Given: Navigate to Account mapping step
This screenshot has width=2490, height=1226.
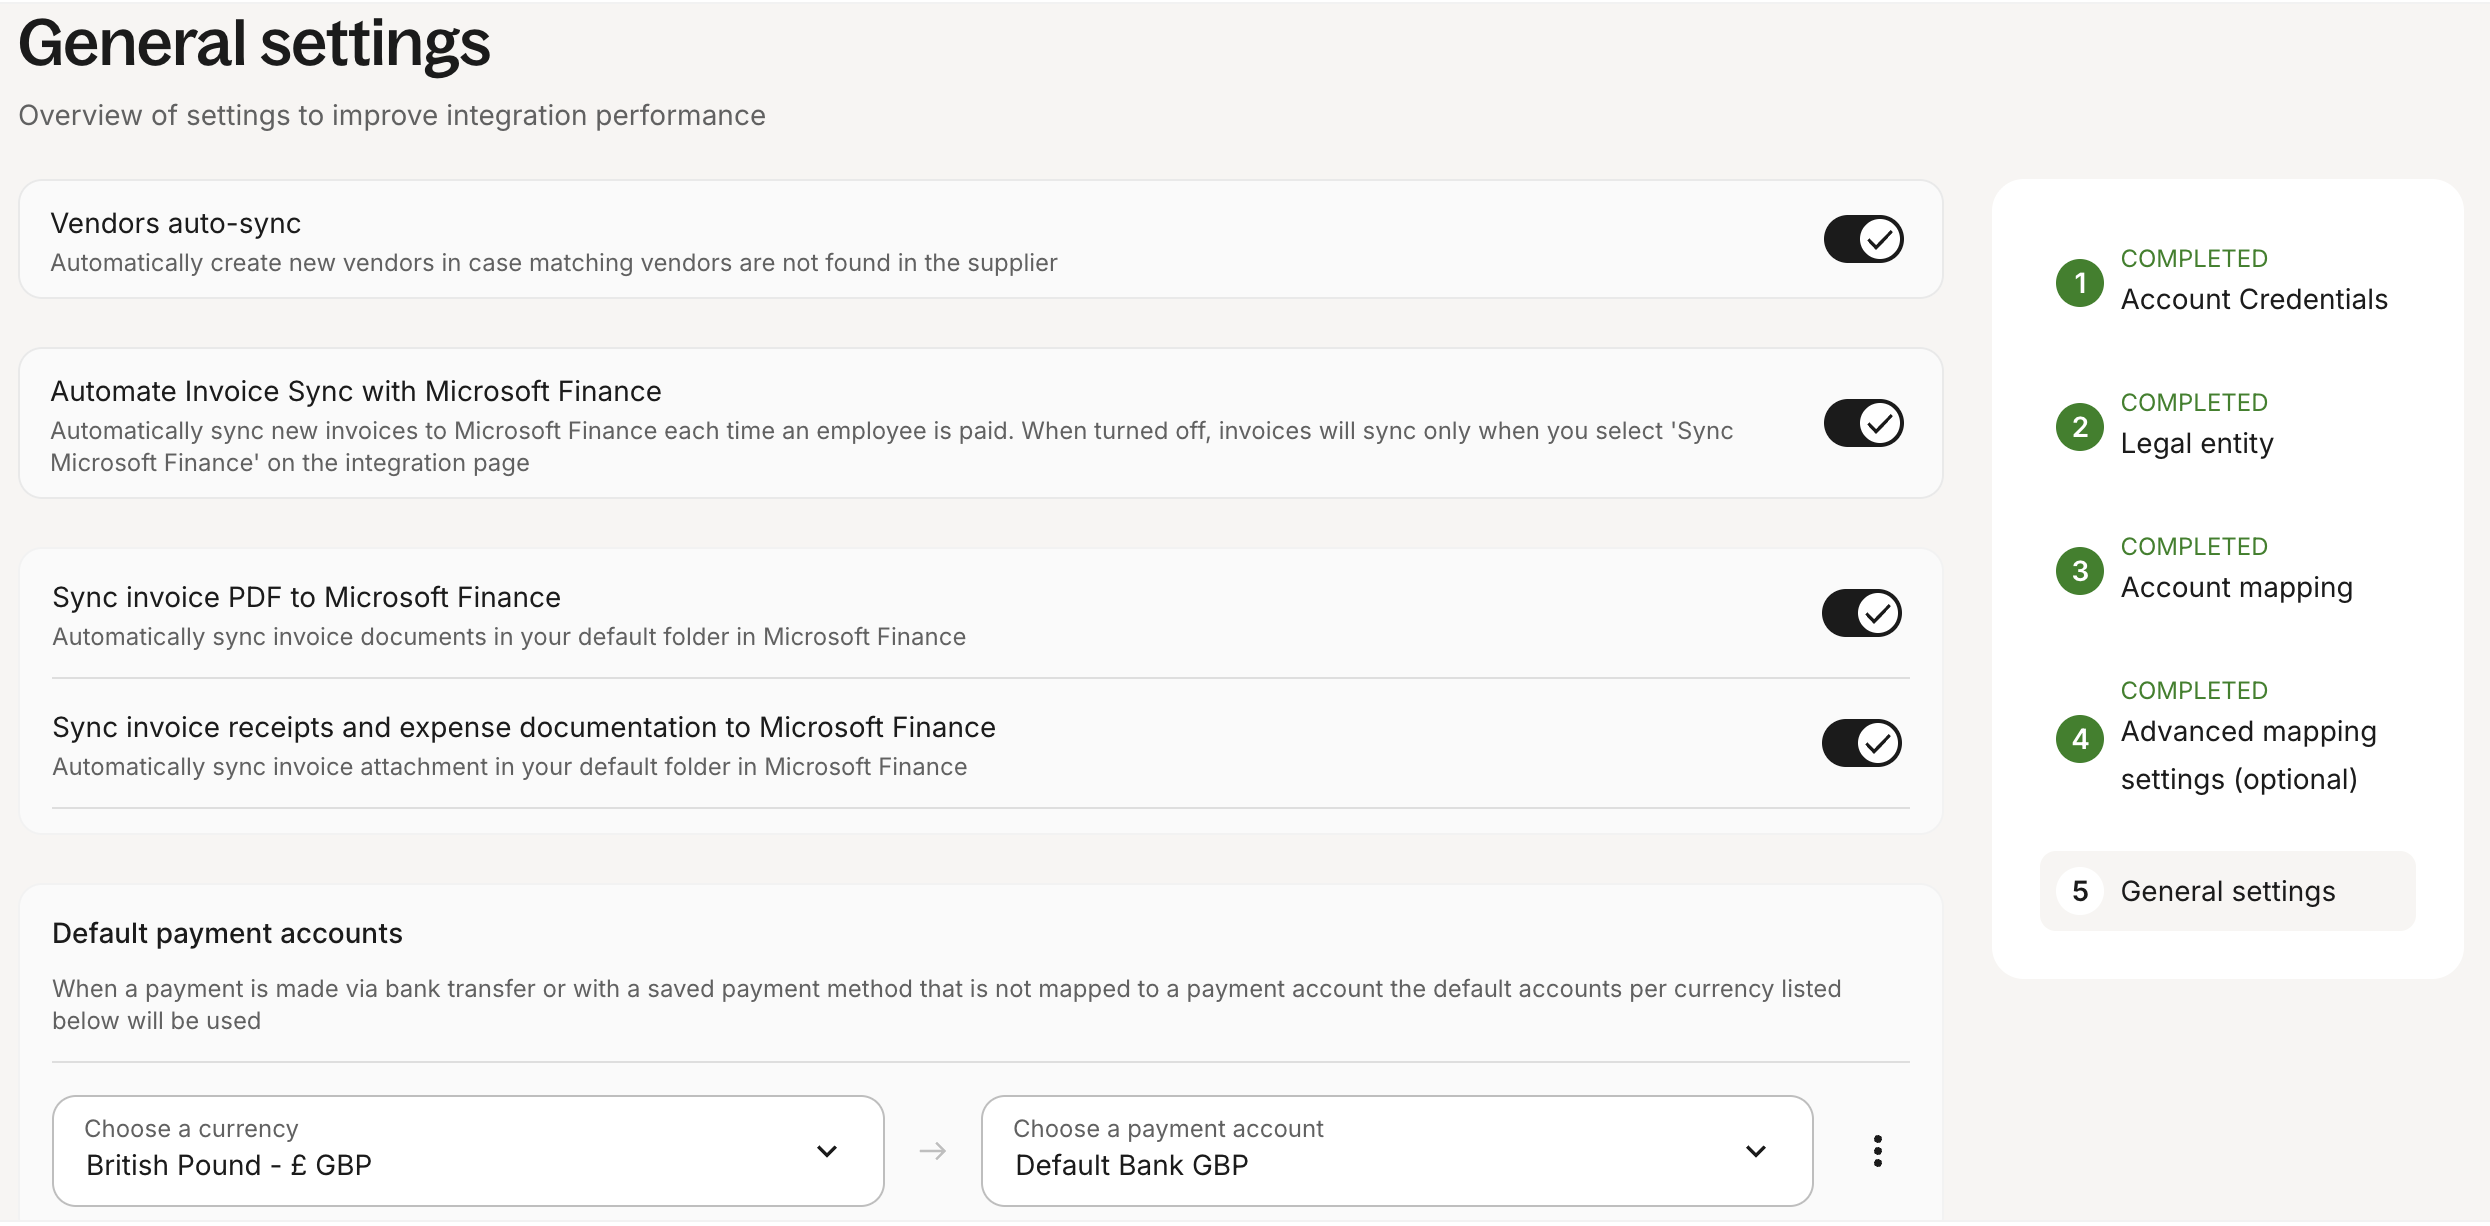Looking at the screenshot, I should pos(2236,587).
